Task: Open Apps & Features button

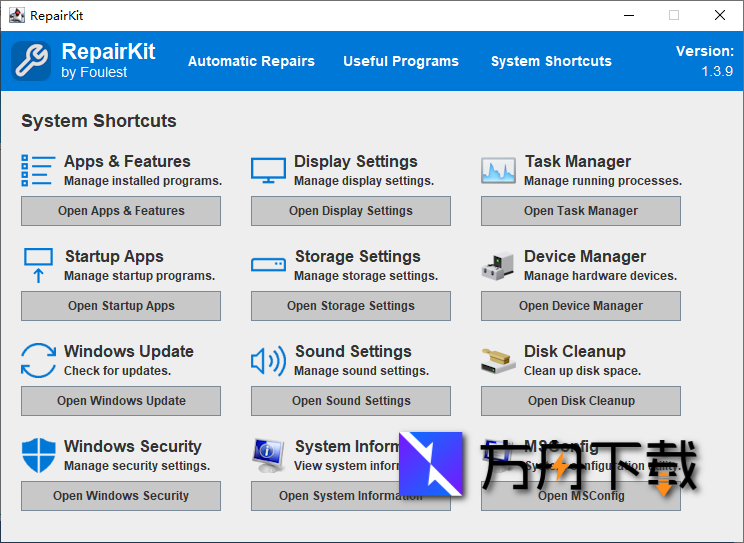Action: click(121, 211)
